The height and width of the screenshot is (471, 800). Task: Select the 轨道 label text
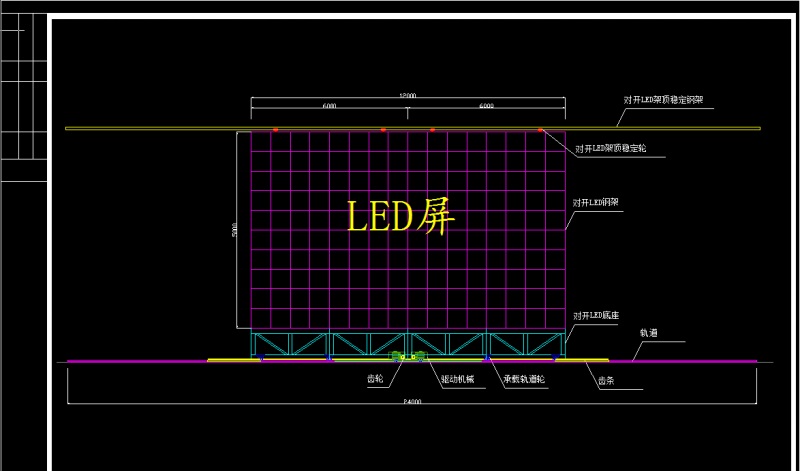[649, 332]
